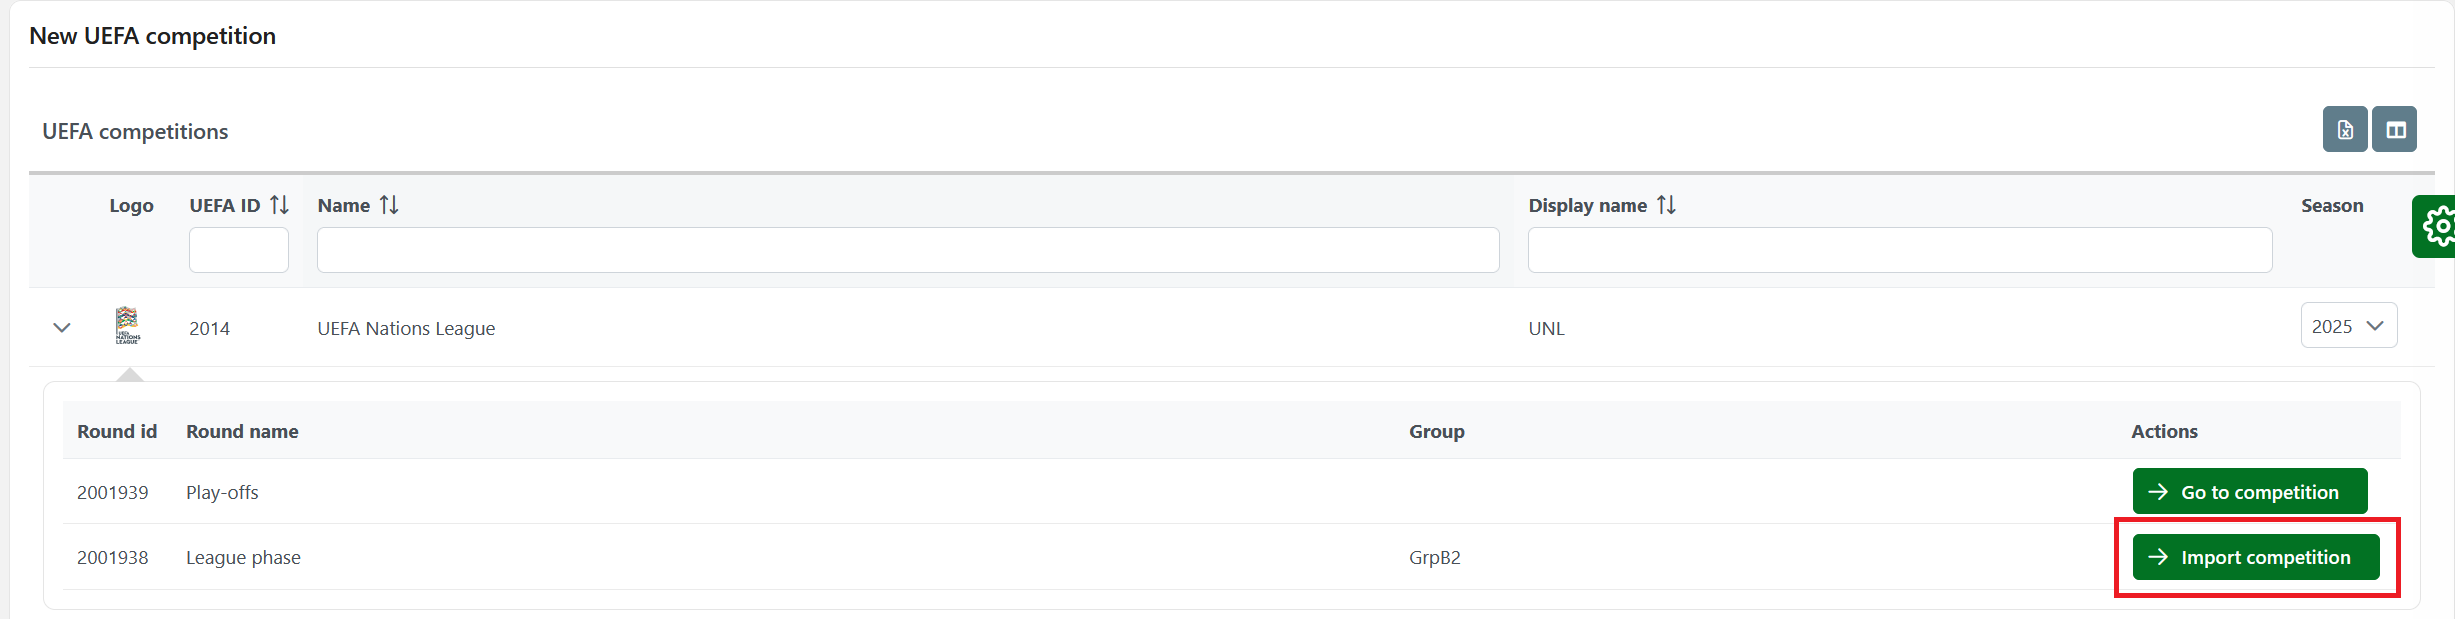Viewport: 2455px width, 619px height.
Task: Import the League phase competition
Action: [2255, 557]
